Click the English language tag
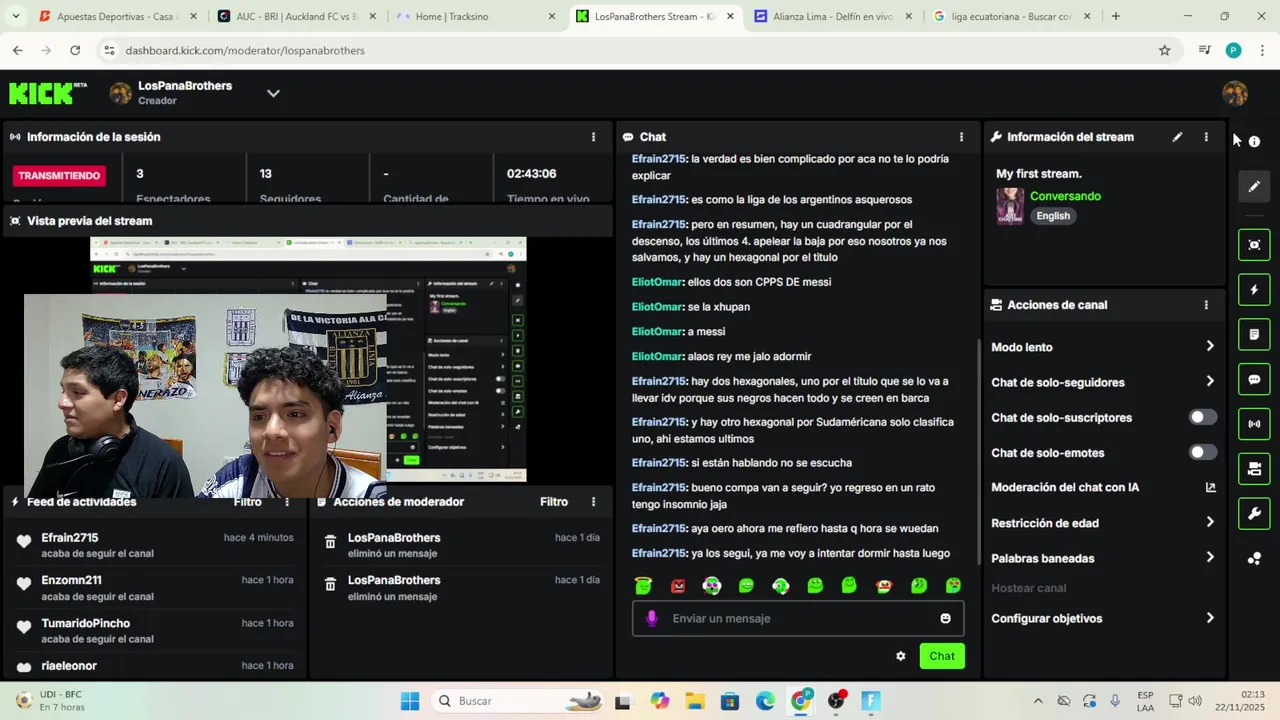 click(x=1053, y=216)
